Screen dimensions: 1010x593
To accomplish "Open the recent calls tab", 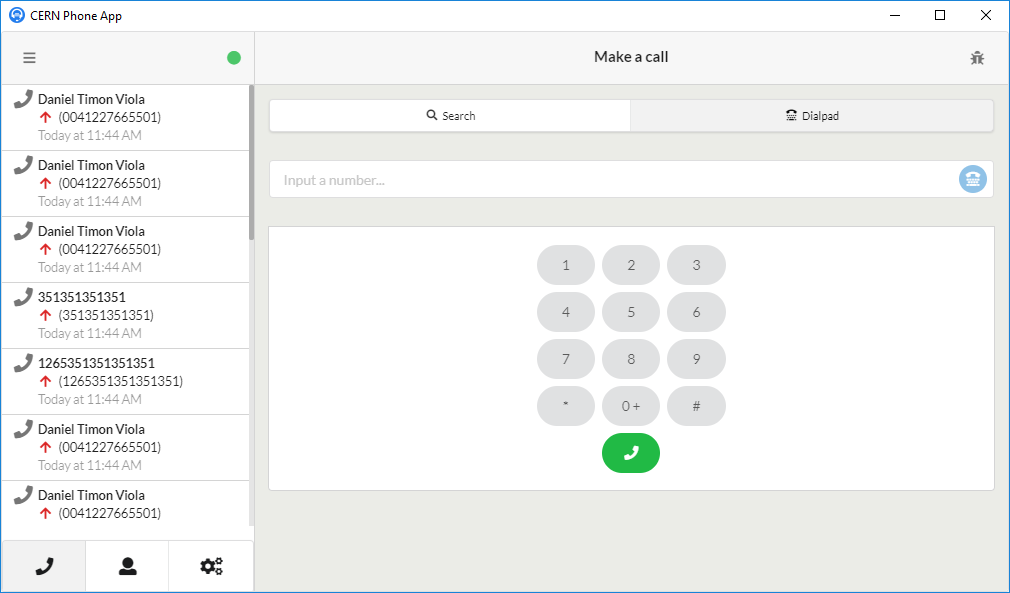I will [x=44, y=566].
